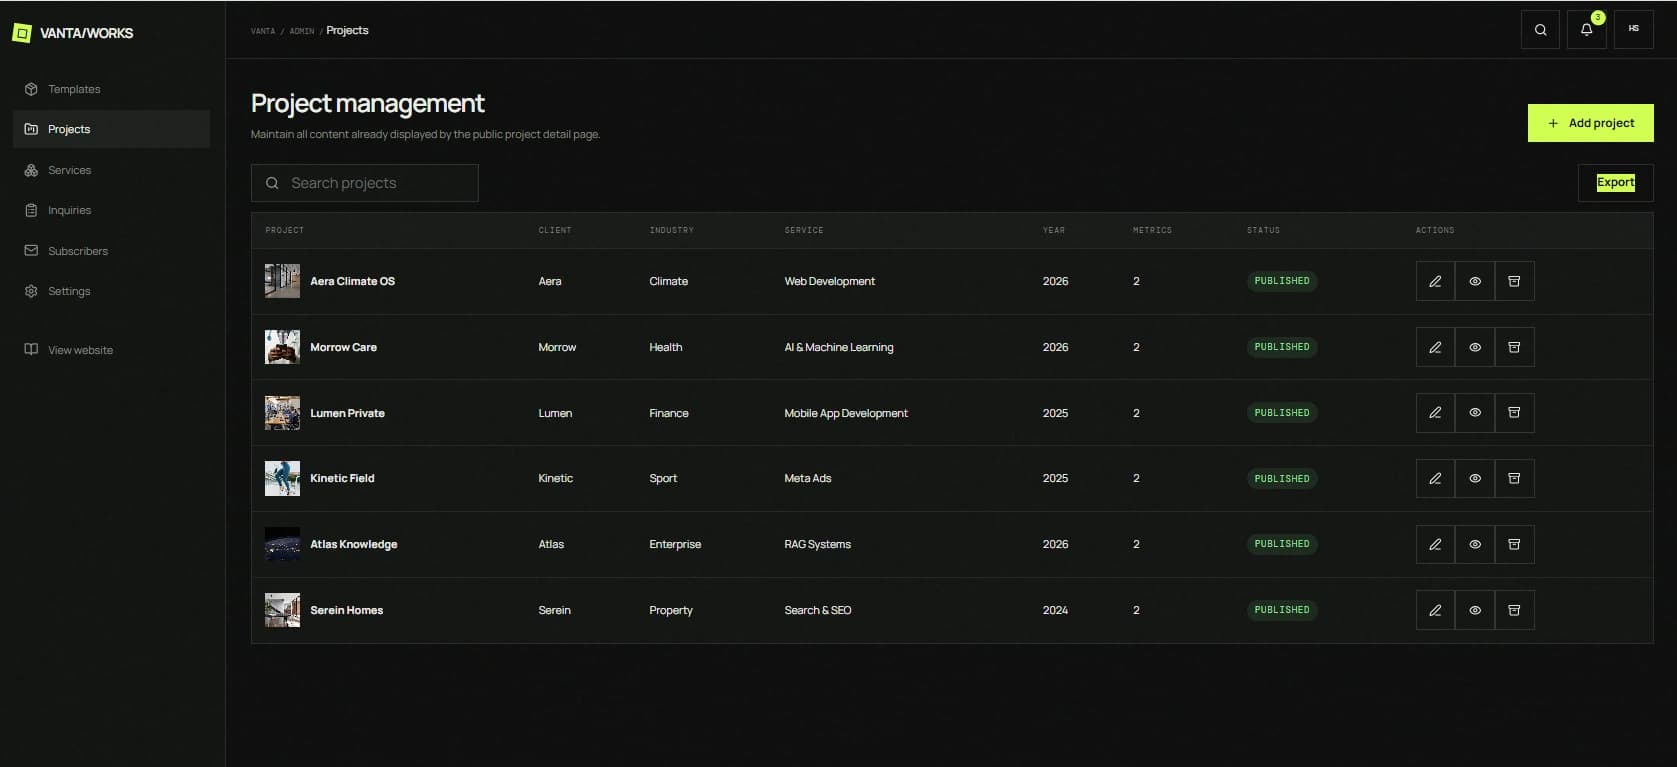Edit the Kinetic Field project
This screenshot has height=767, width=1677.
pos(1435,478)
